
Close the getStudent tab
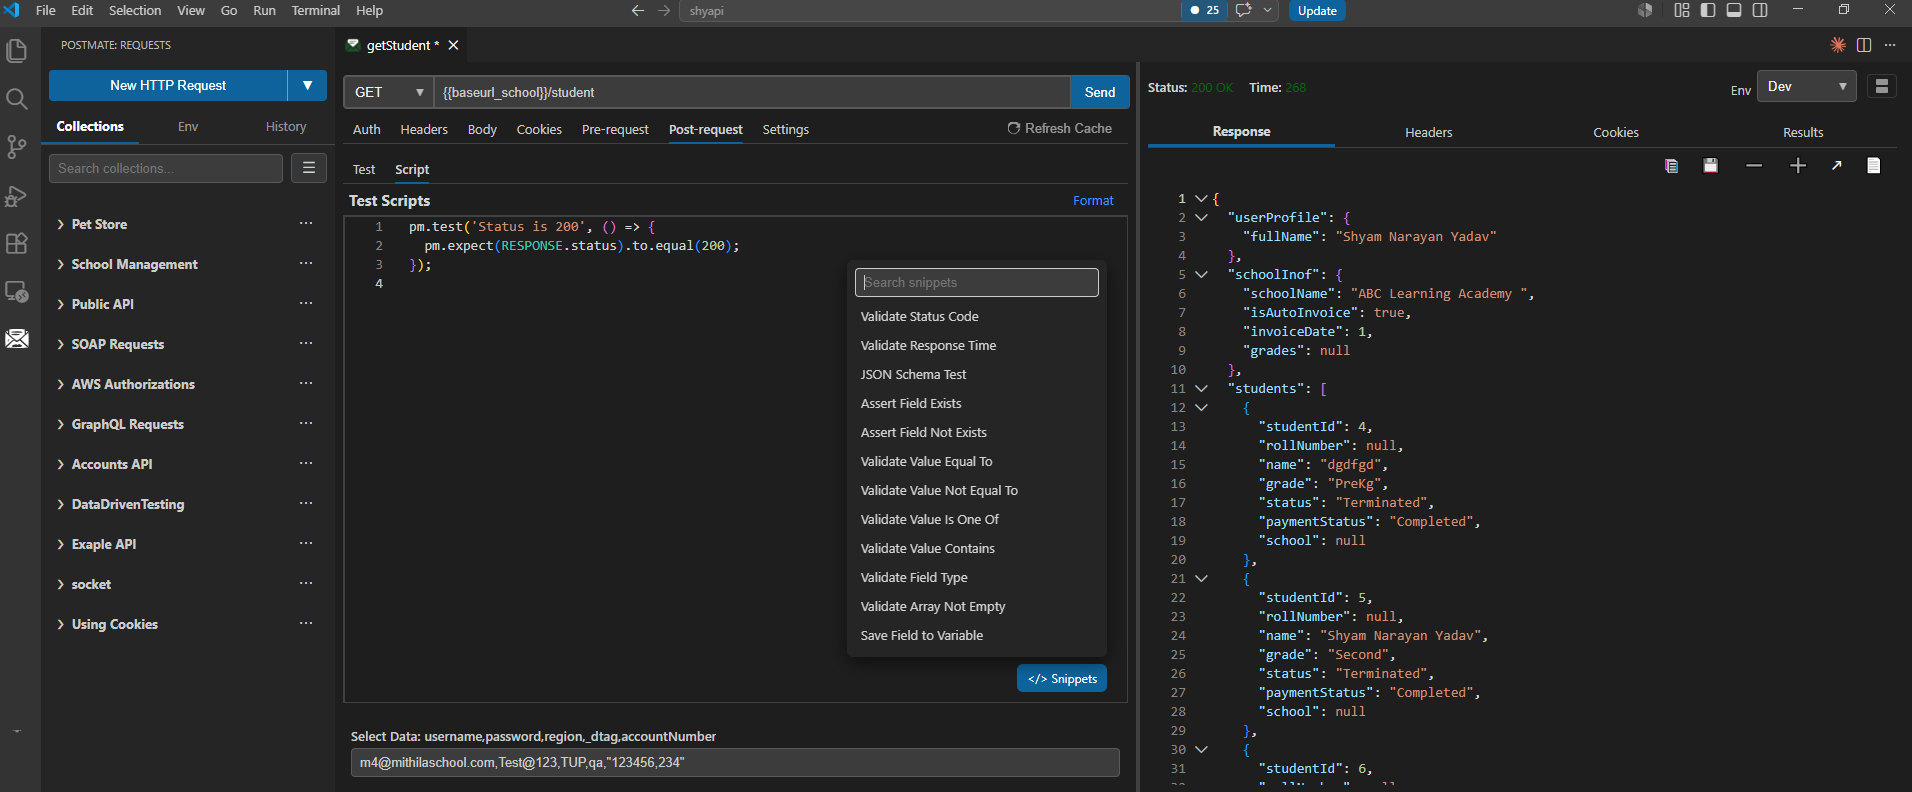click(453, 45)
